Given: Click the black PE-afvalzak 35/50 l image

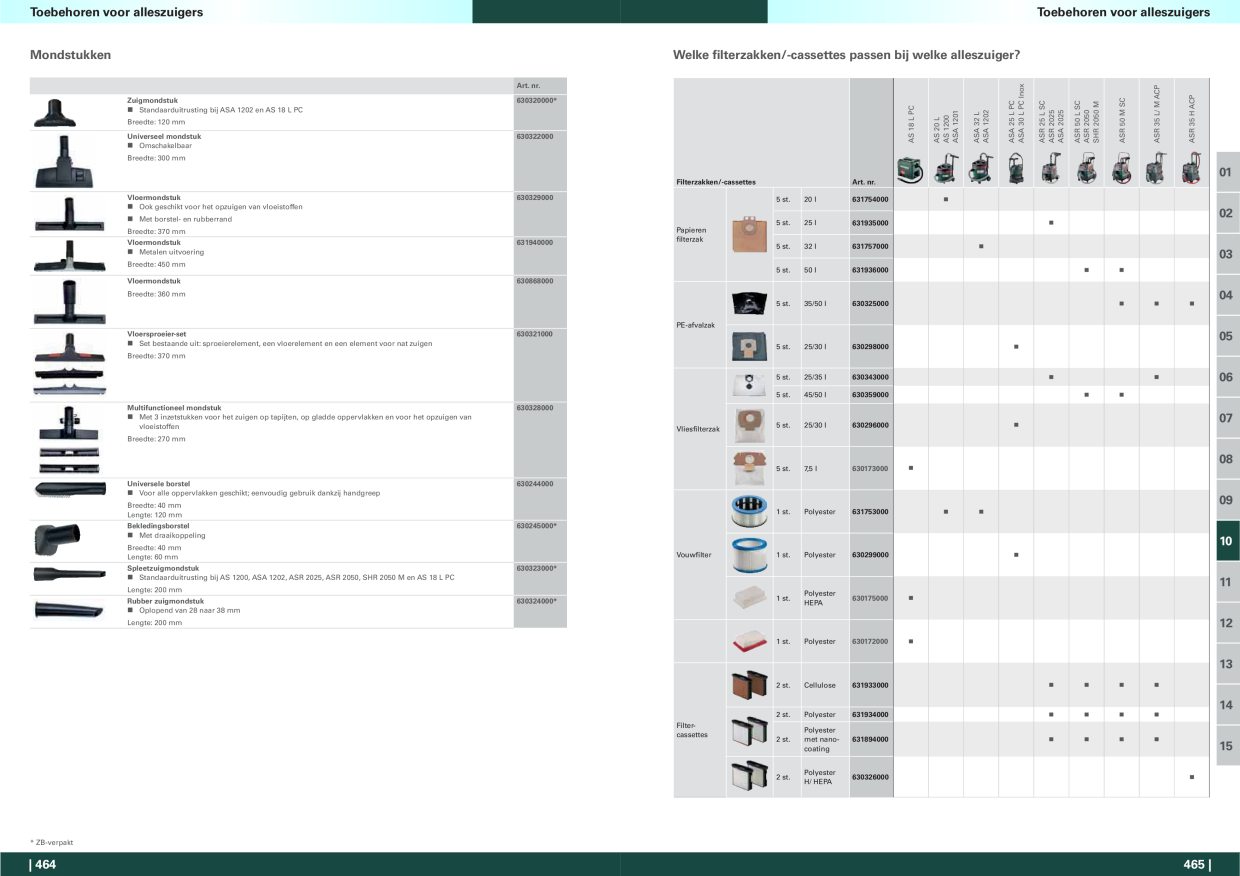Looking at the screenshot, I should (747, 302).
